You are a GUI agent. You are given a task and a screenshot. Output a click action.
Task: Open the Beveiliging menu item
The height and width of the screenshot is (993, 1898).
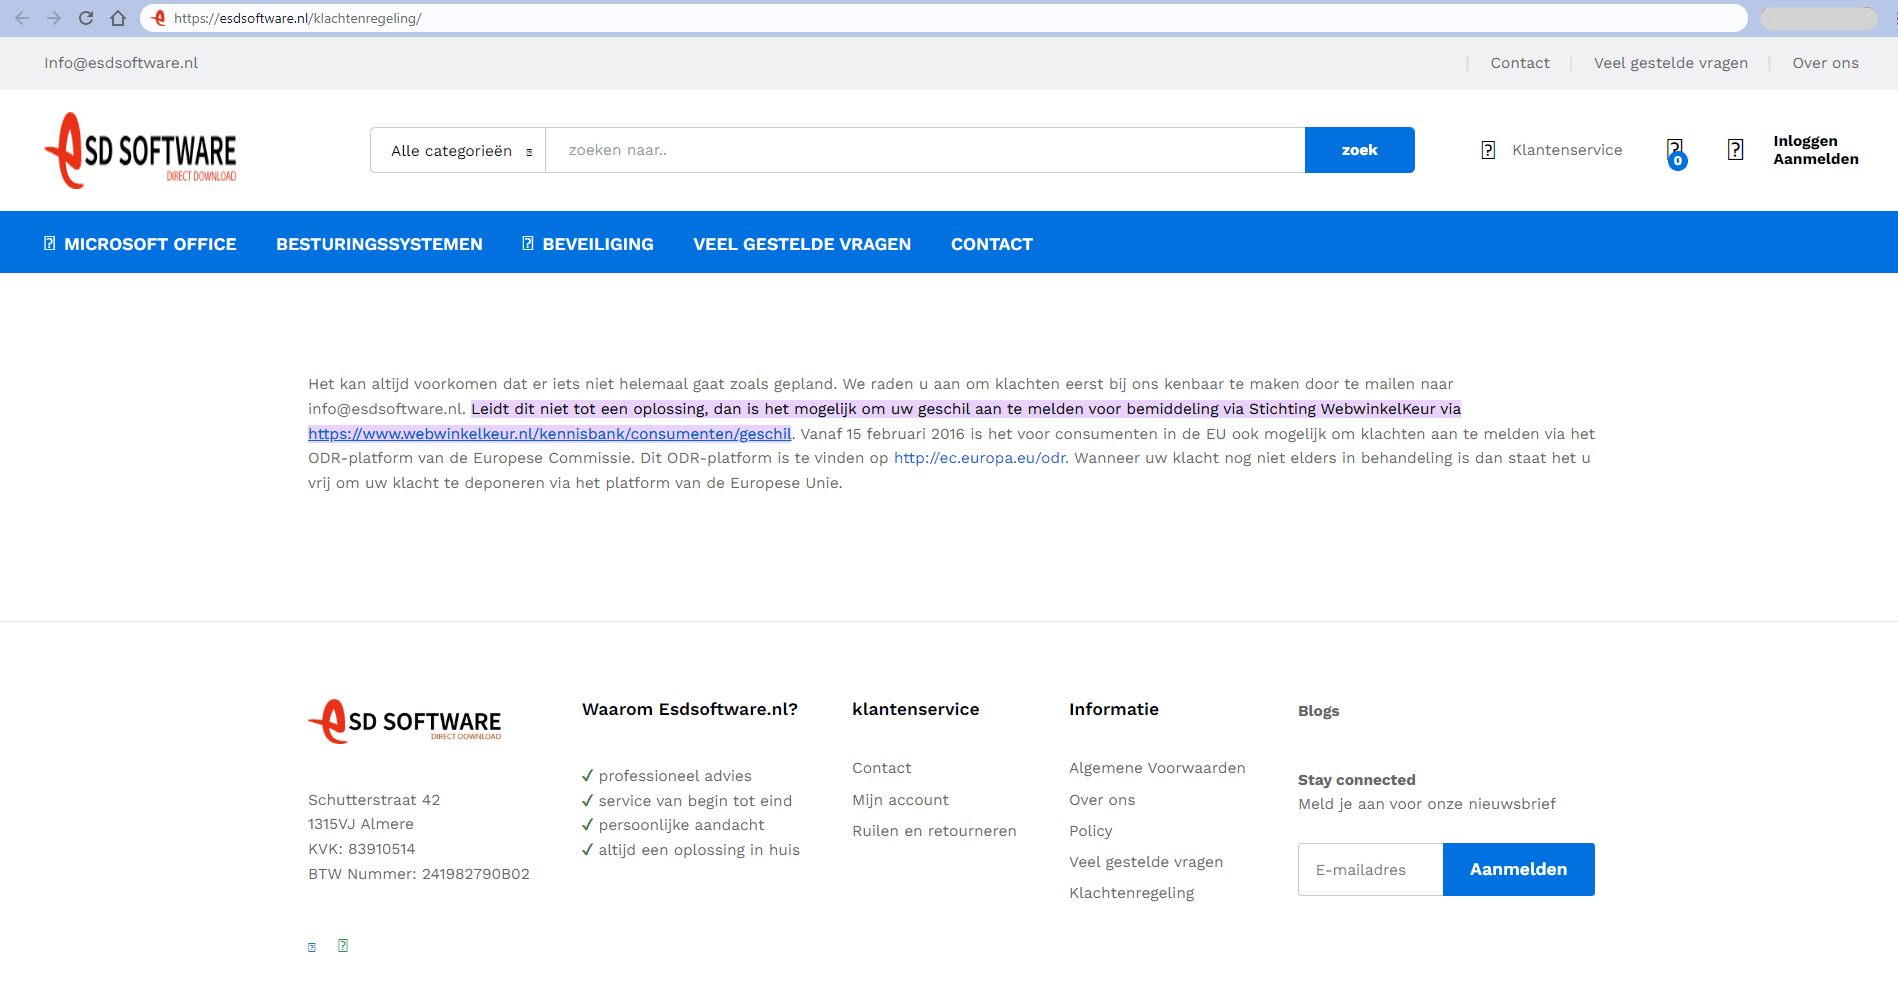(587, 244)
